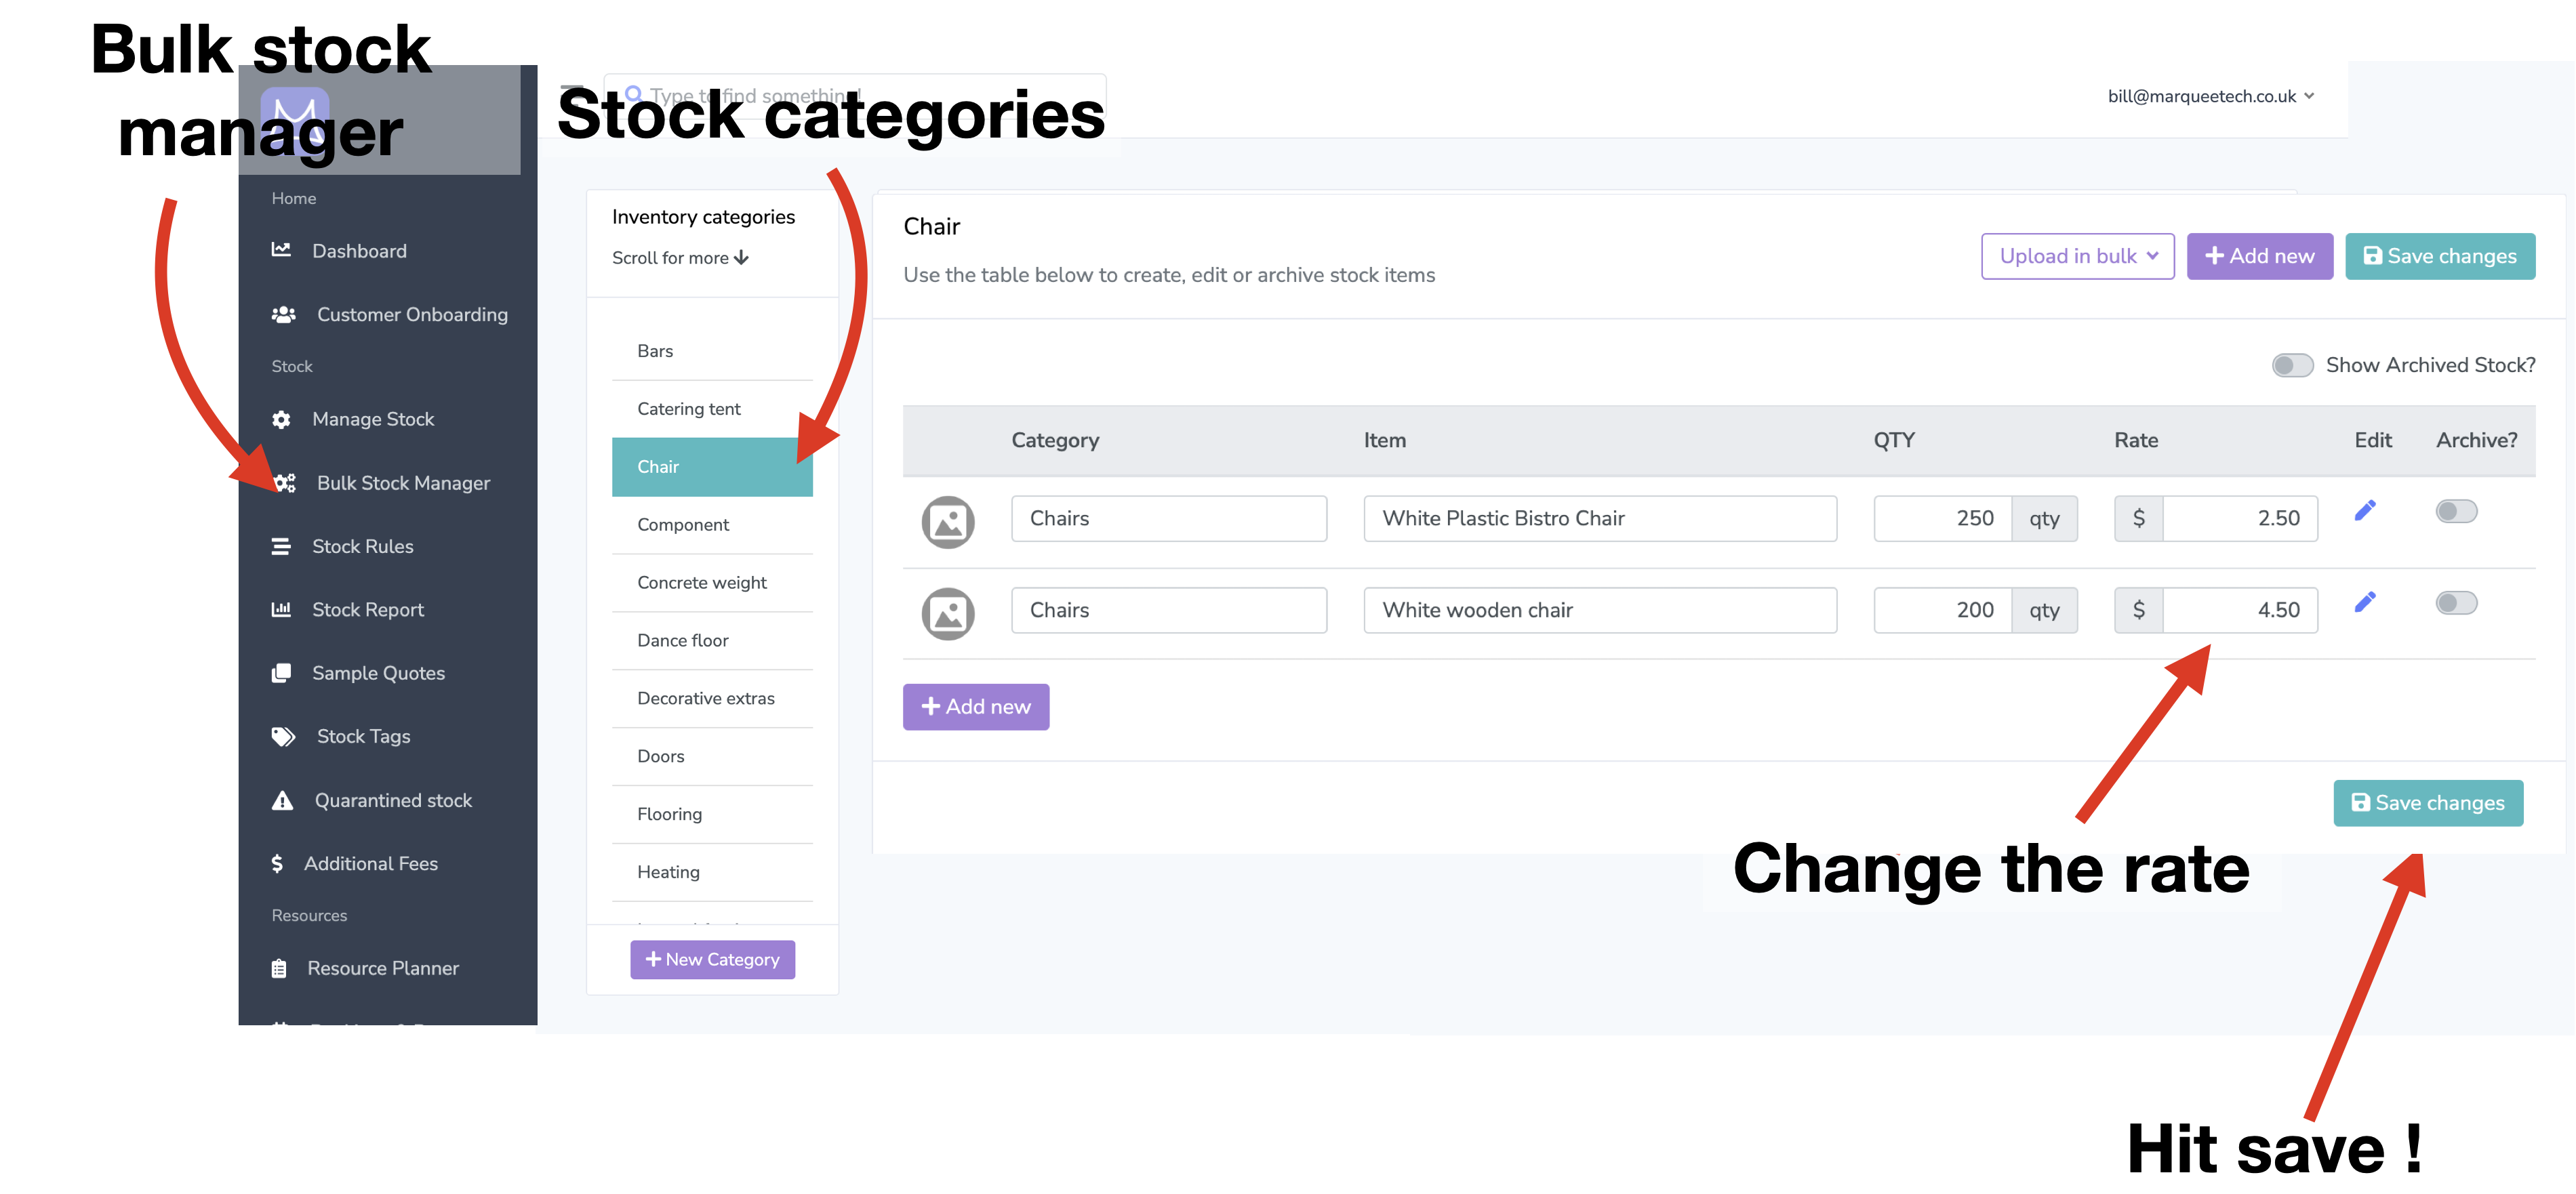Image resolution: width=2576 pixels, height=1194 pixels.
Task: Toggle Show Archived Stock switch
Action: pyautogui.click(x=2291, y=365)
